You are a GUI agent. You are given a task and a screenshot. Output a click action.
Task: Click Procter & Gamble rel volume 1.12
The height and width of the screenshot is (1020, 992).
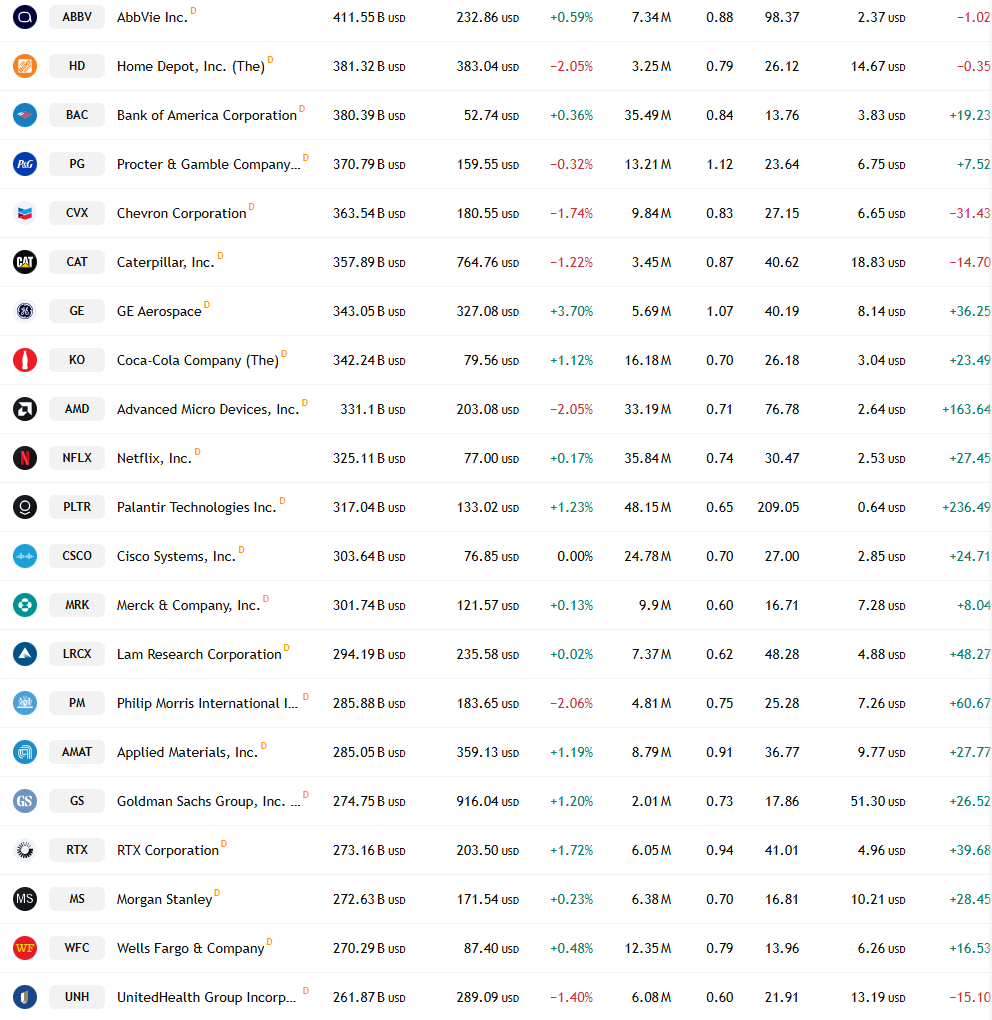click(719, 165)
